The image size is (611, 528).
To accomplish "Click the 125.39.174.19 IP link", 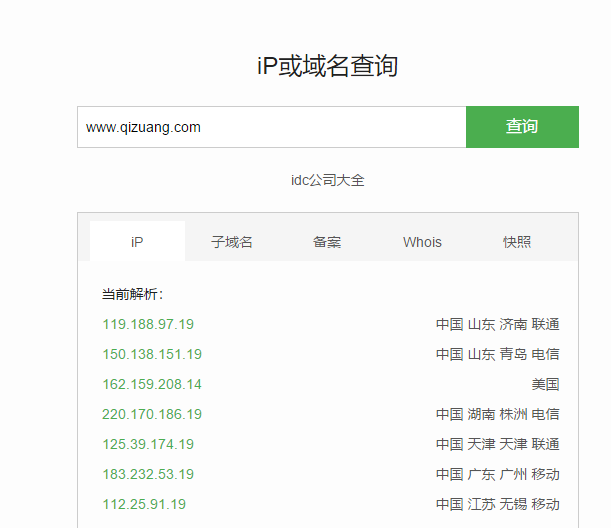I will (148, 444).
